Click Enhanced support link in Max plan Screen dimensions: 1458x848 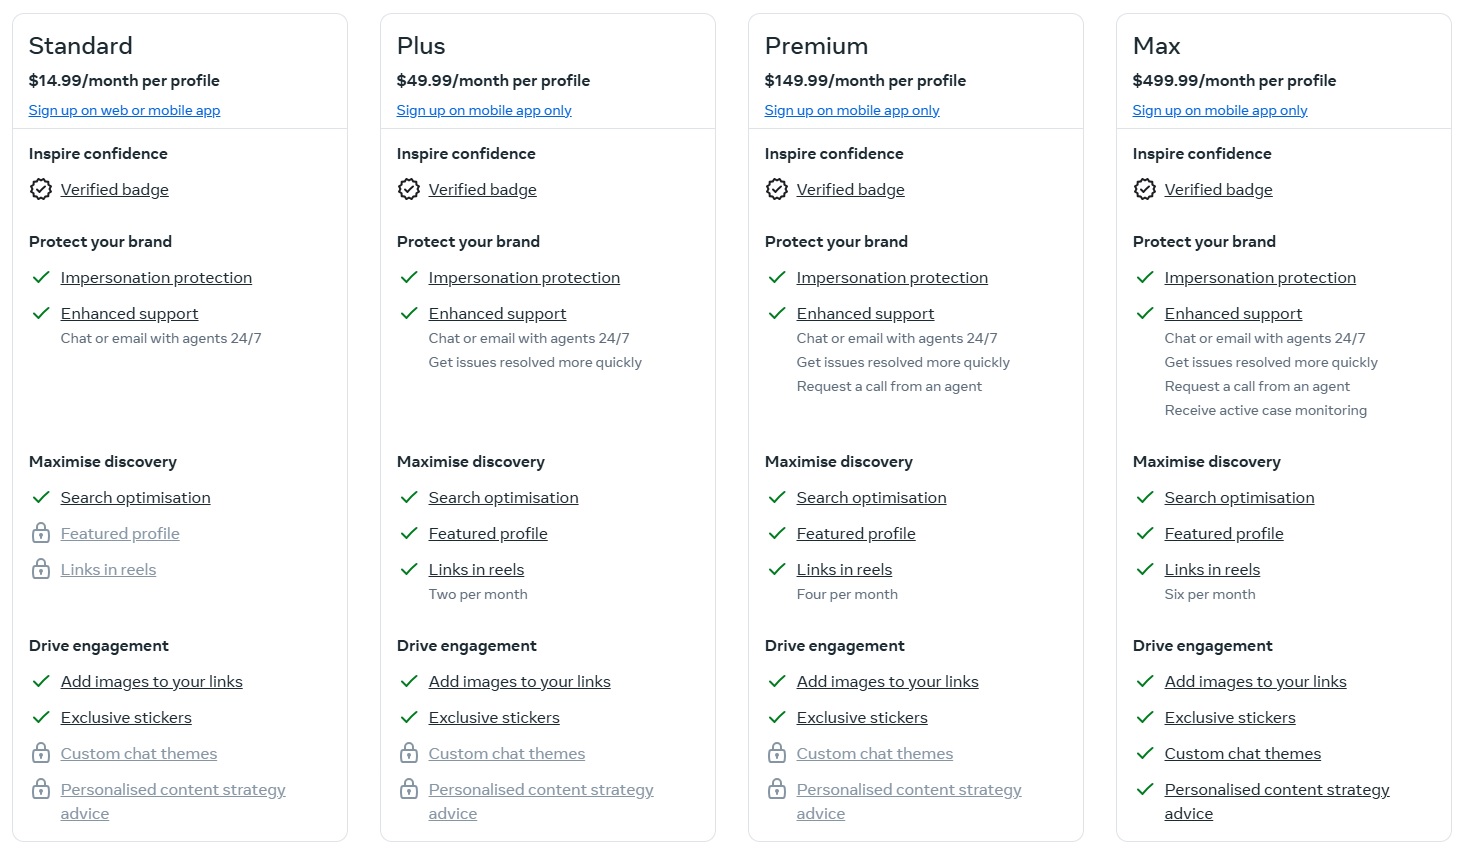pyautogui.click(x=1233, y=313)
